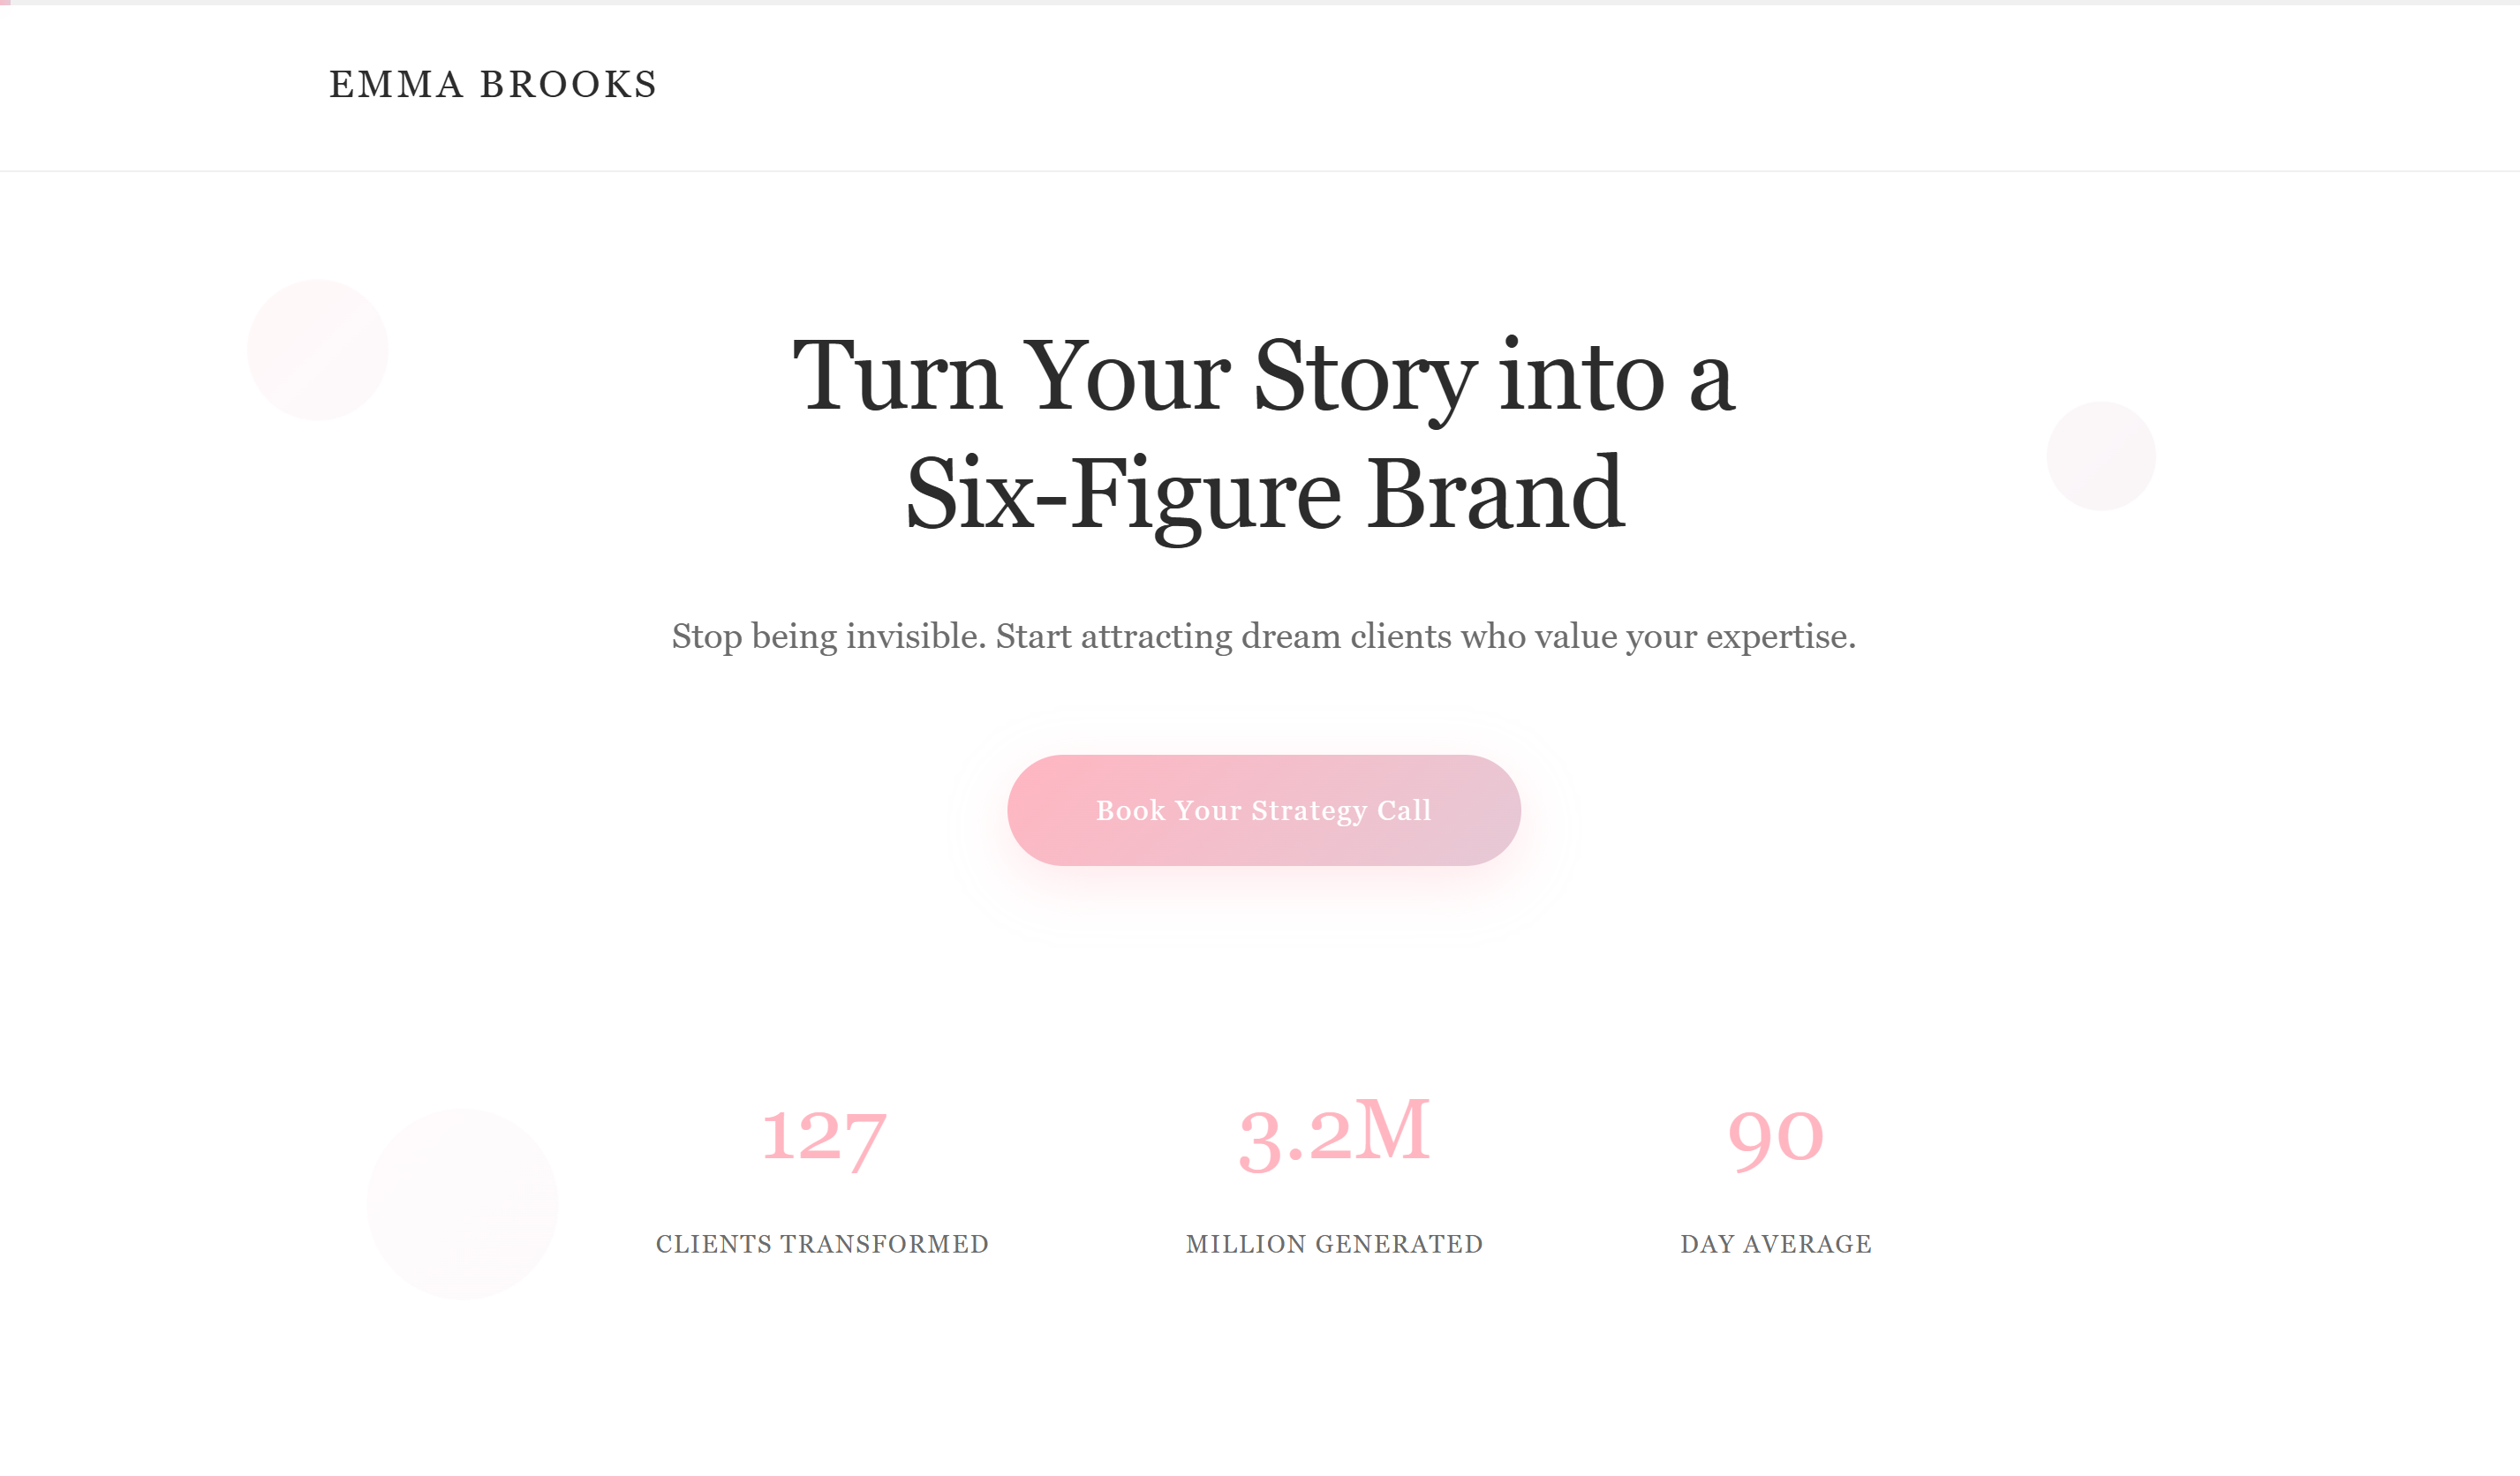2520x1476 pixels.
Task: Open the Emma Brooks homepage logo
Action: pyautogui.click(x=494, y=85)
